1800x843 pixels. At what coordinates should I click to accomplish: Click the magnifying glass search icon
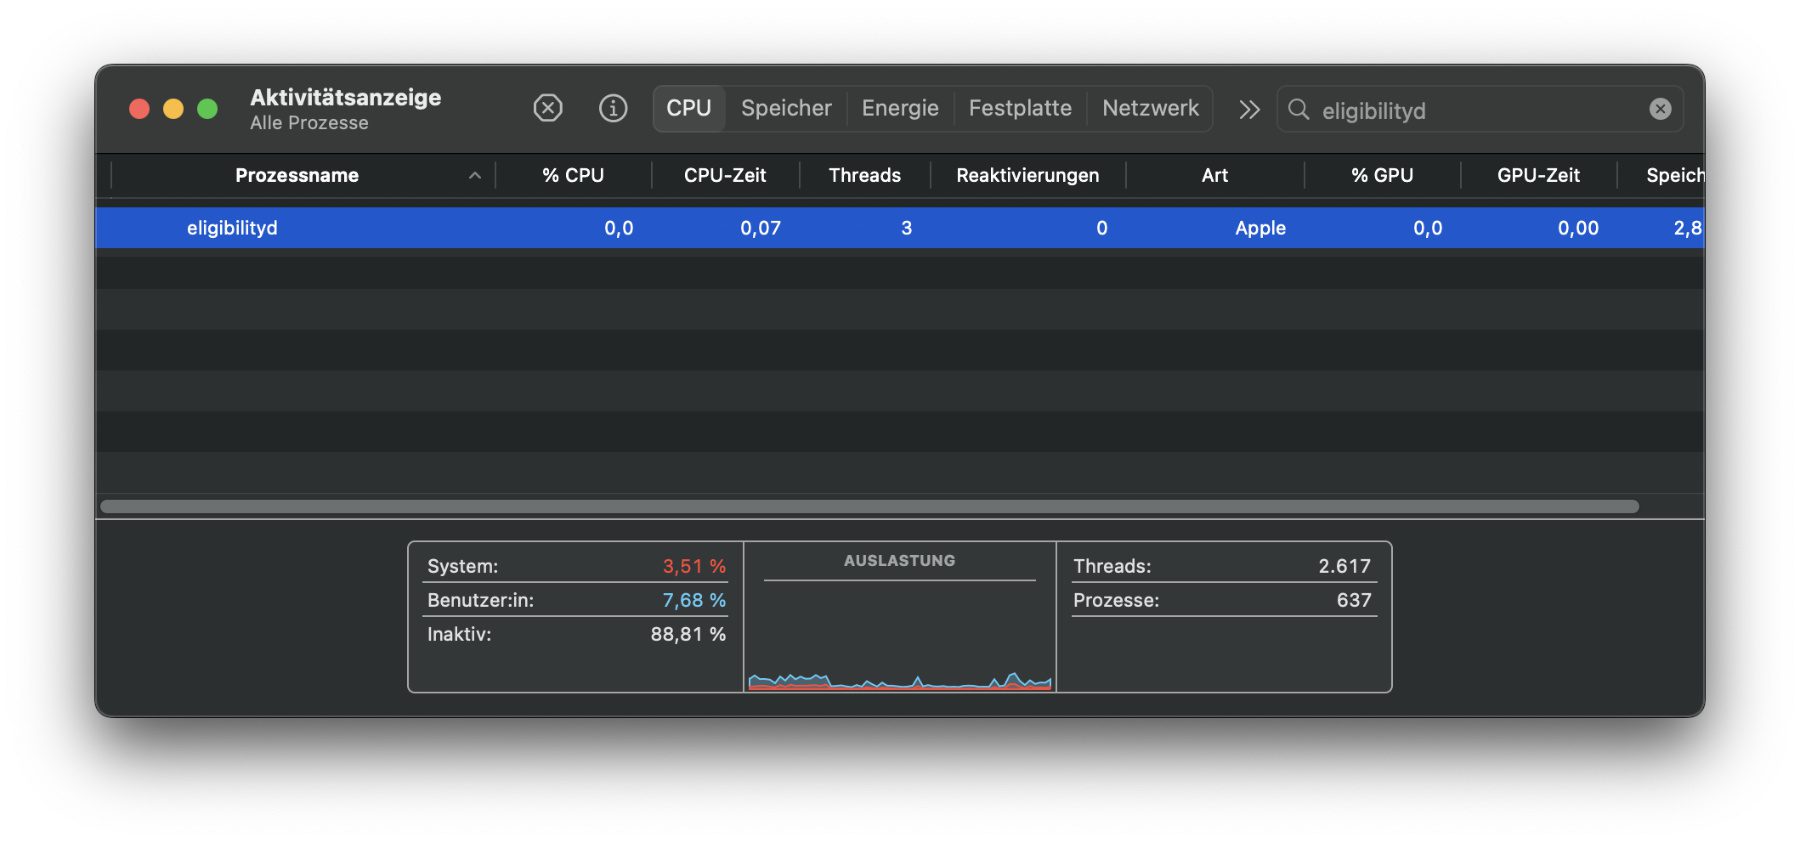tap(1299, 109)
